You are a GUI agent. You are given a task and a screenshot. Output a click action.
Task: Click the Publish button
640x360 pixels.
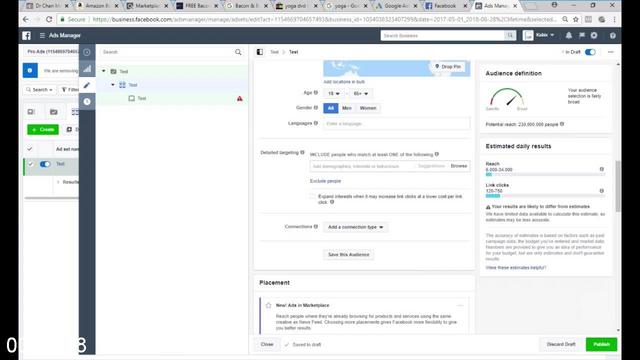click(601, 344)
